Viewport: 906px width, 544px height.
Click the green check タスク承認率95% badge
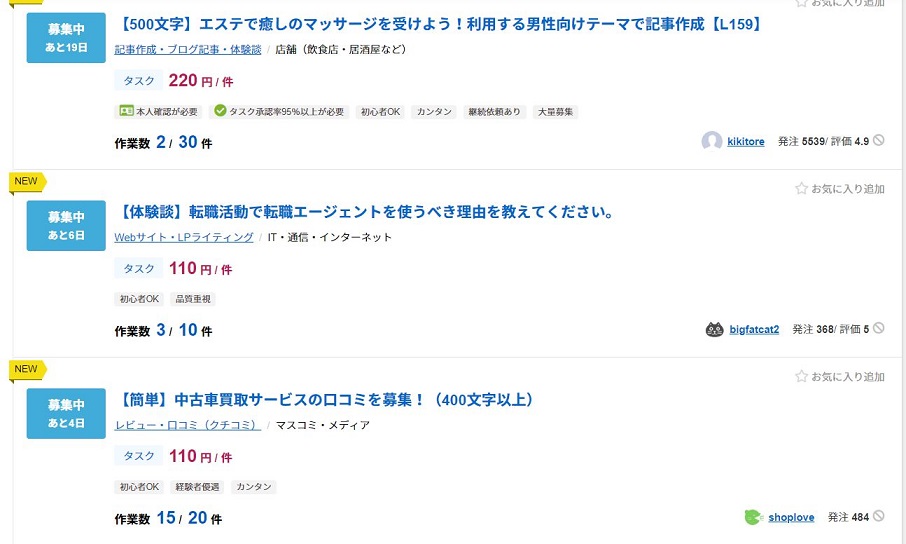(x=279, y=112)
